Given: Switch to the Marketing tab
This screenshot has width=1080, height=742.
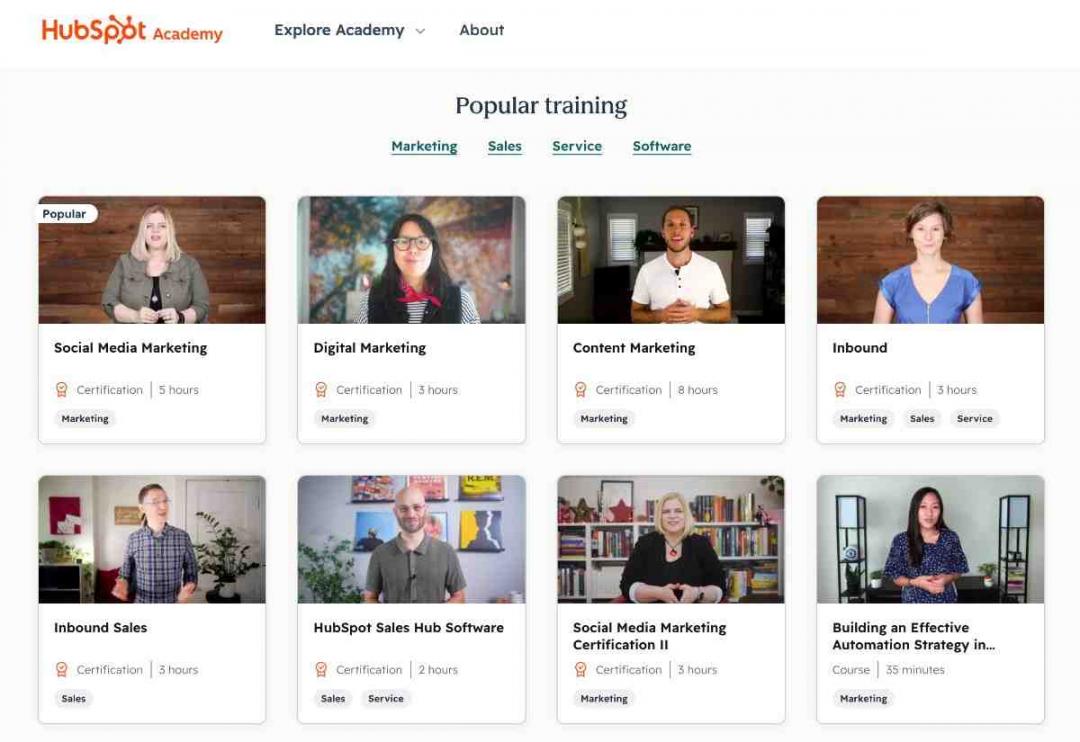Looking at the screenshot, I should point(424,146).
